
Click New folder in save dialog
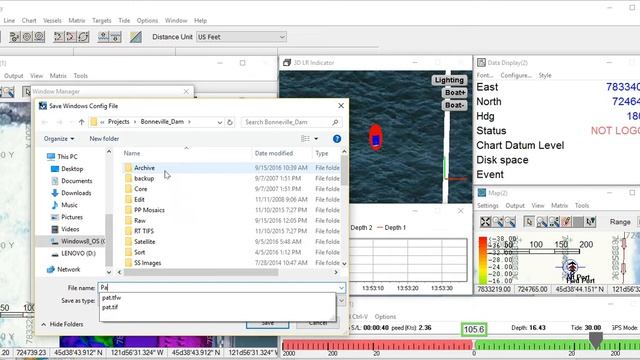(x=104, y=139)
